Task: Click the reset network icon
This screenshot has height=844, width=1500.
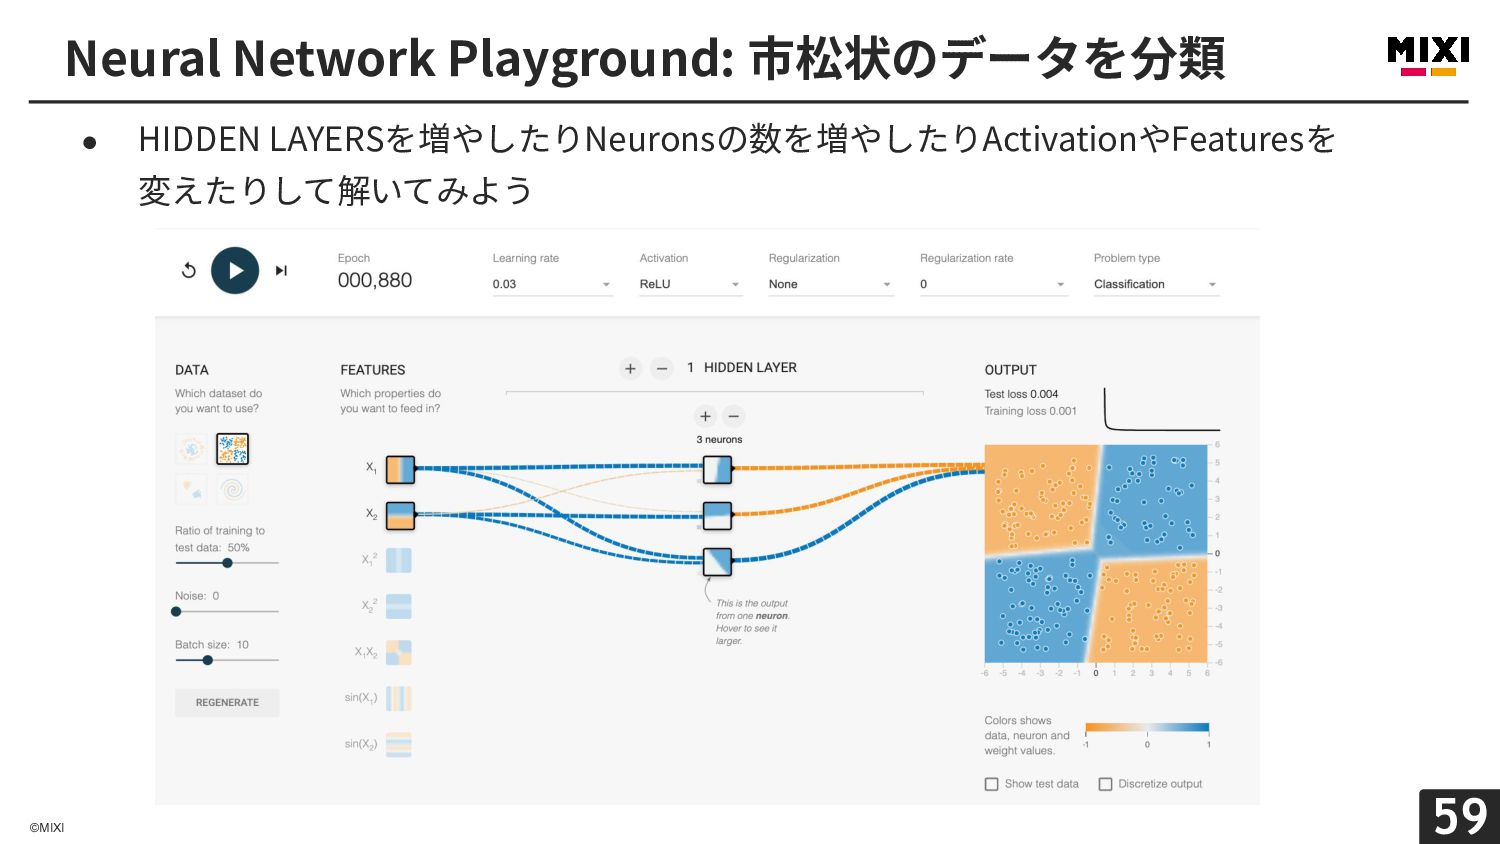Action: (188, 270)
